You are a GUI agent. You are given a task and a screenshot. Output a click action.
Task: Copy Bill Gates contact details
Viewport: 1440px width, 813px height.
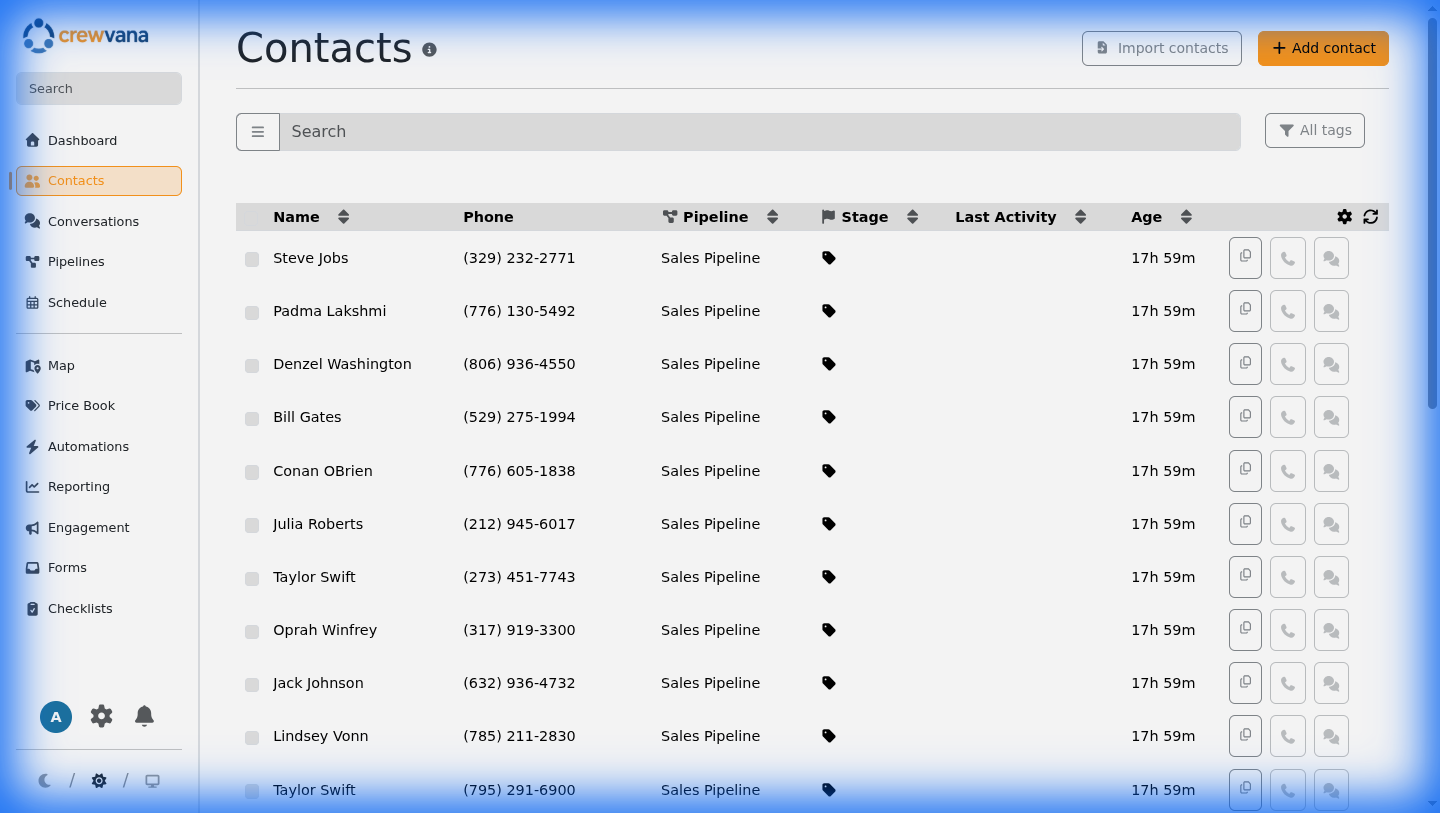pos(1245,417)
